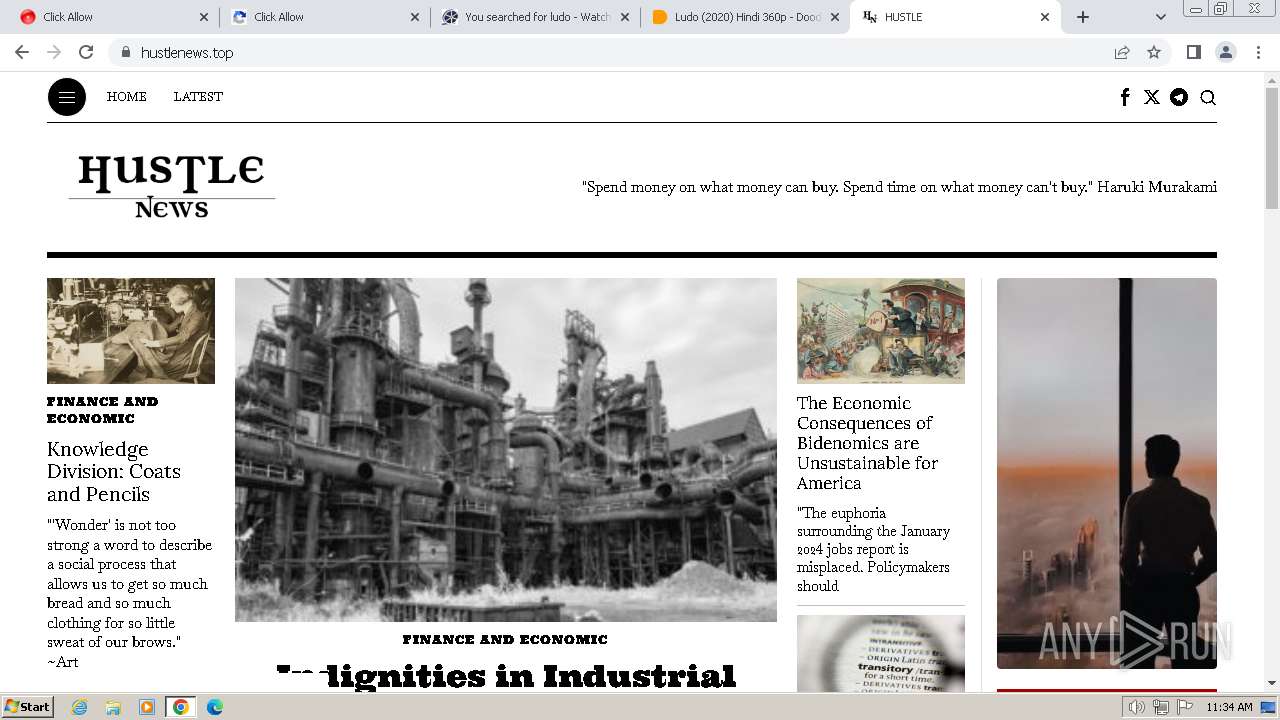This screenshot has height=720, width=1280.
Task: Open File Explorer folder from taskbar
Action: [113, 707]
